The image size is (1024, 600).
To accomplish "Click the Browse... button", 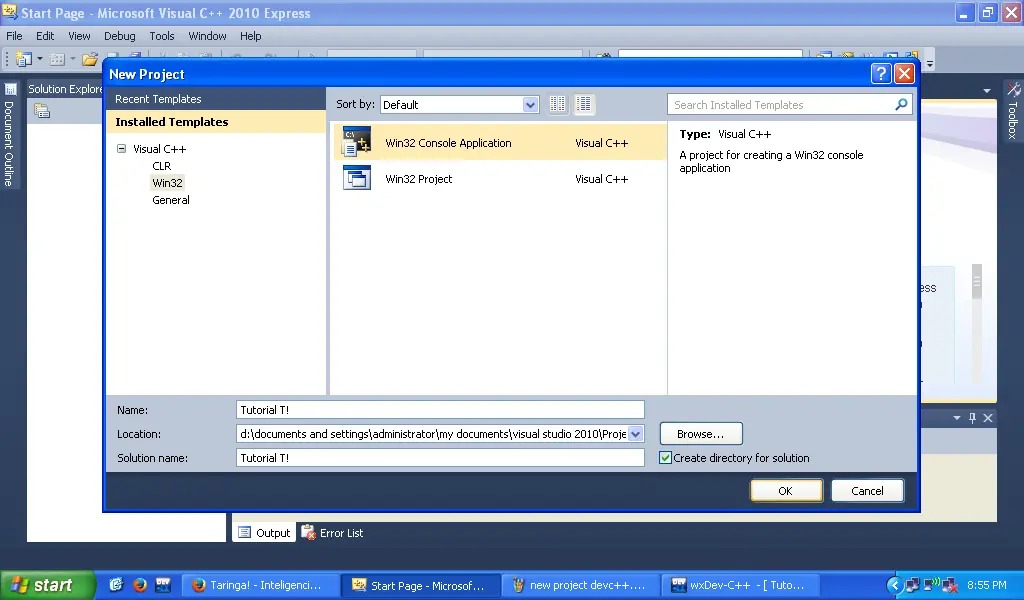I will 701,434.
